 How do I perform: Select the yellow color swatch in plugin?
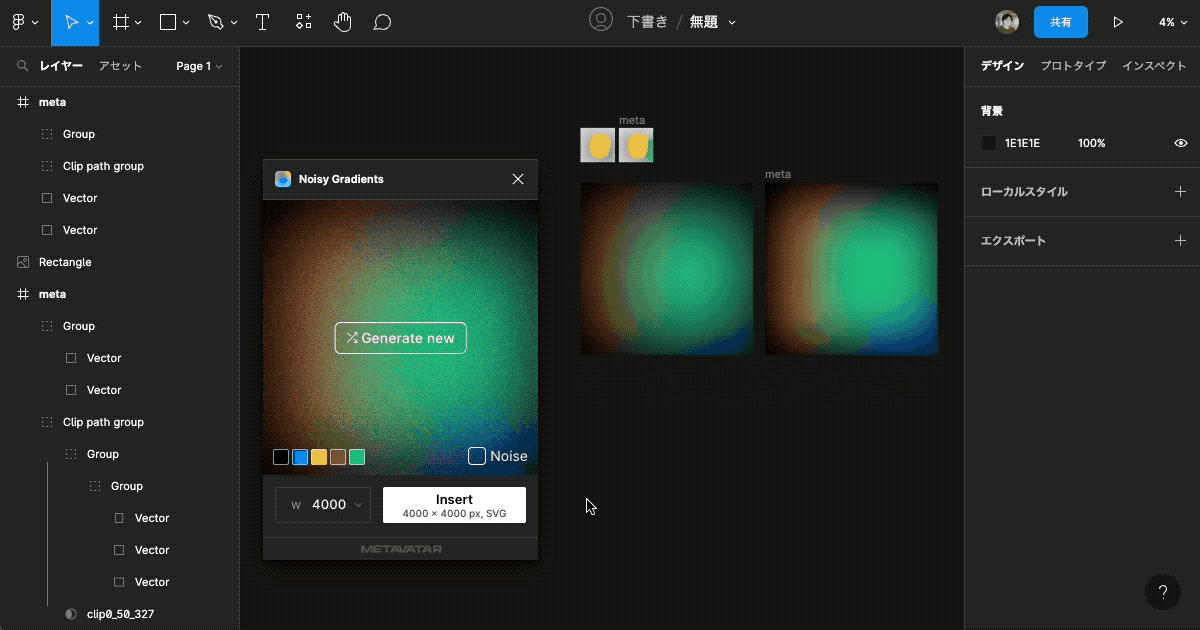pyautogui.click(x=319, y=457)
